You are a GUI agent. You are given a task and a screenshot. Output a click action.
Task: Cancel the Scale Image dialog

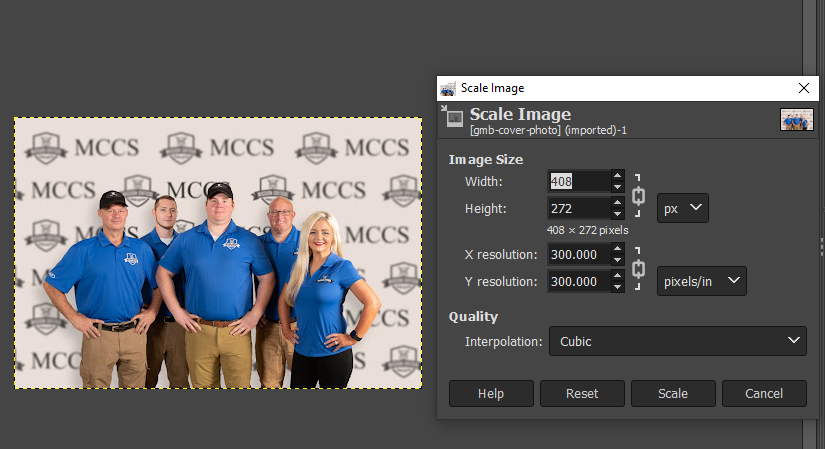point(764,393)
